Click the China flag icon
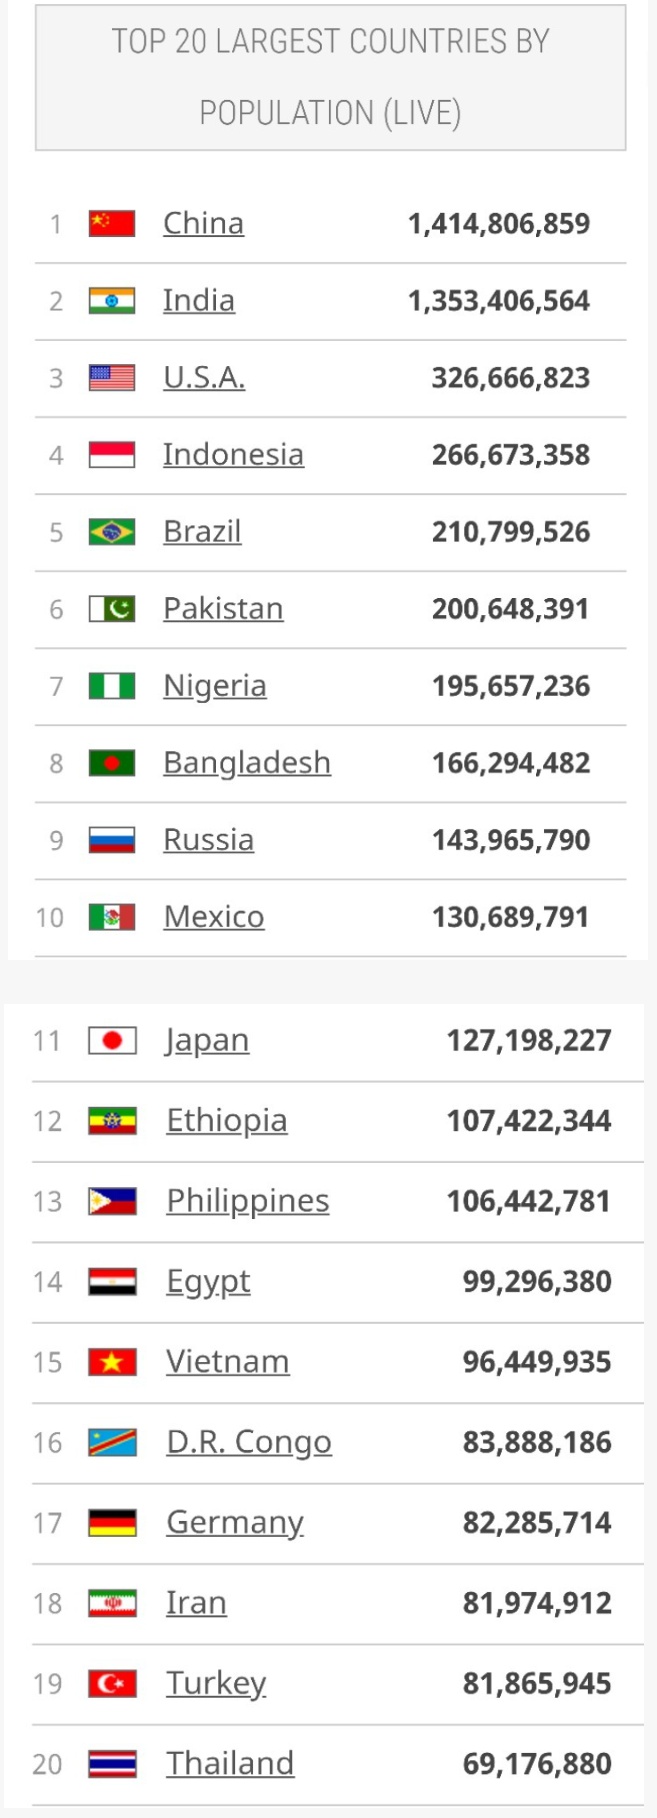This screenshot has width=657, height=1818. [x=112, y=223]
